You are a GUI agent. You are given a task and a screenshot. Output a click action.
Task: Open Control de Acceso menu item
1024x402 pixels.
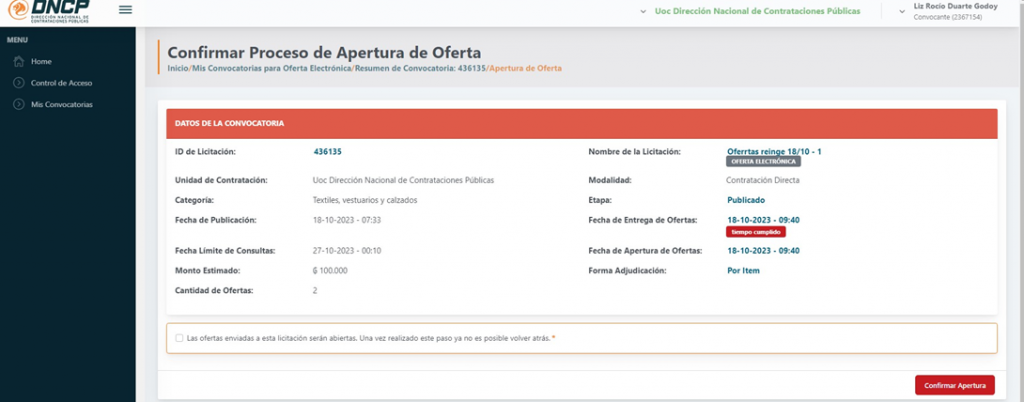[61, 83]
